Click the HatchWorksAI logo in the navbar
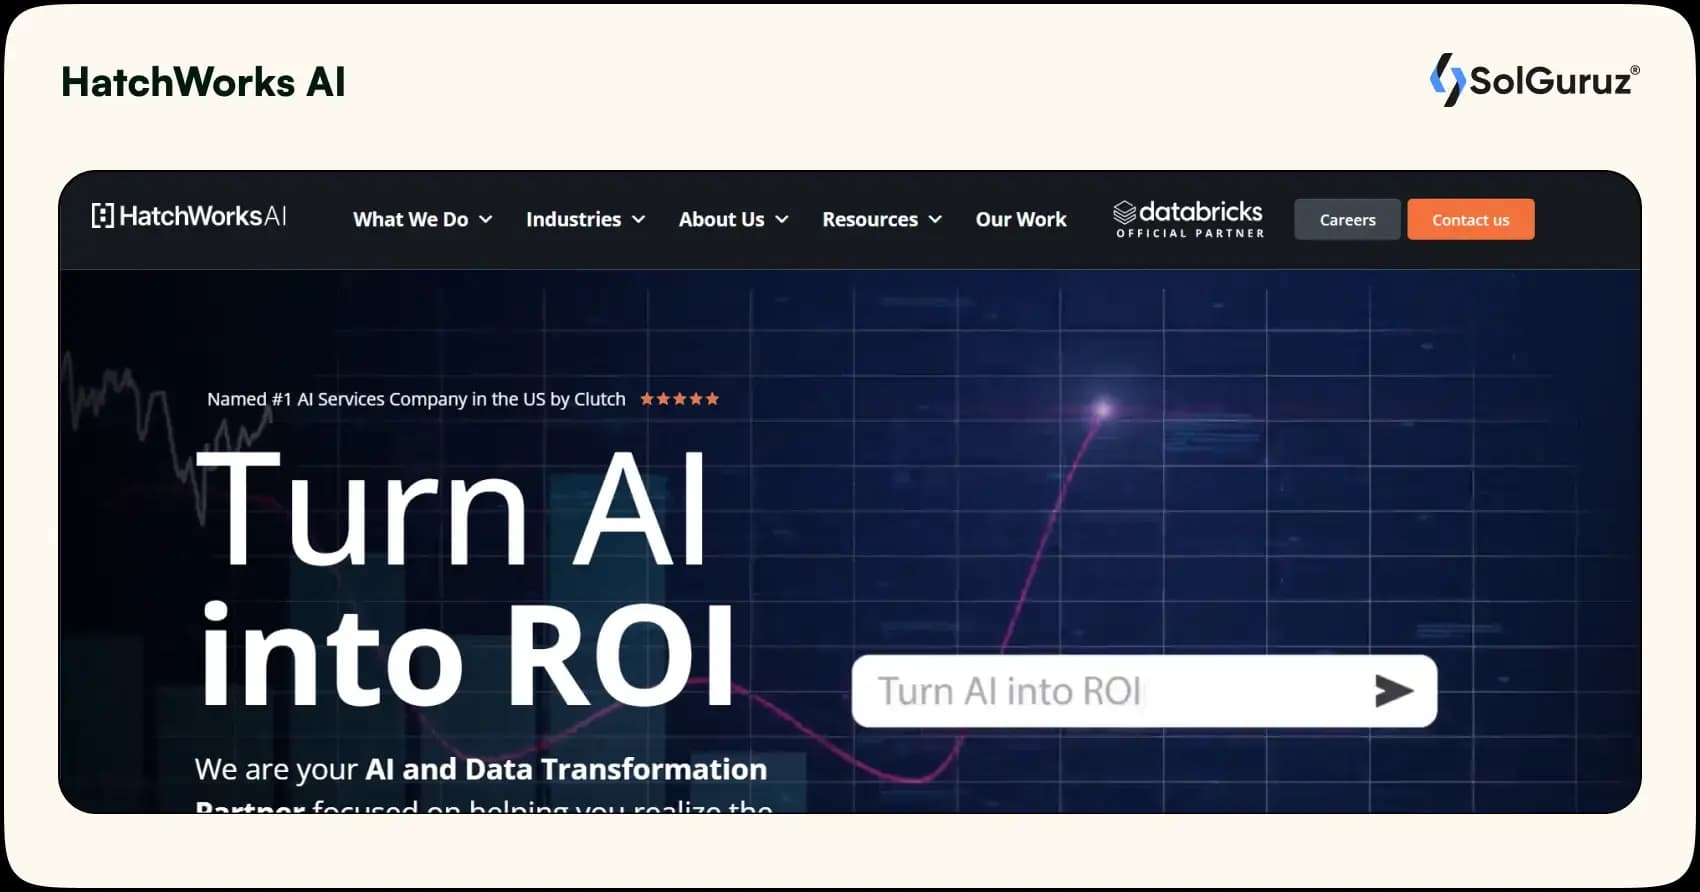 click(189, 216)
